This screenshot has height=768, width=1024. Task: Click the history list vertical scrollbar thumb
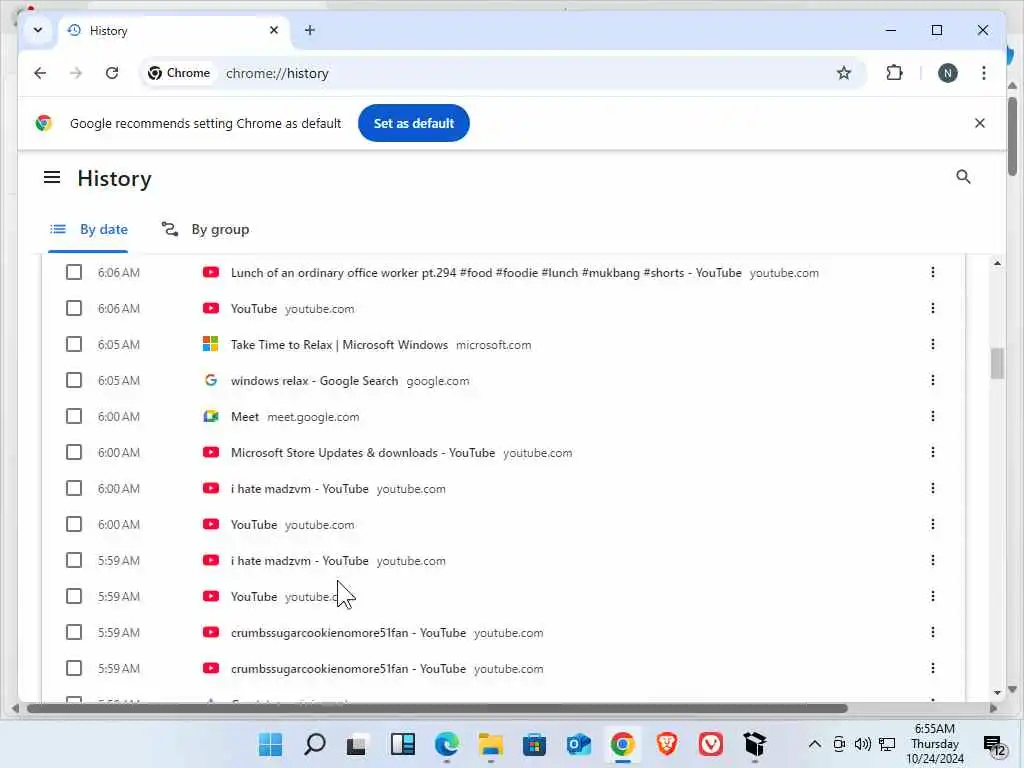coord(997,363)
